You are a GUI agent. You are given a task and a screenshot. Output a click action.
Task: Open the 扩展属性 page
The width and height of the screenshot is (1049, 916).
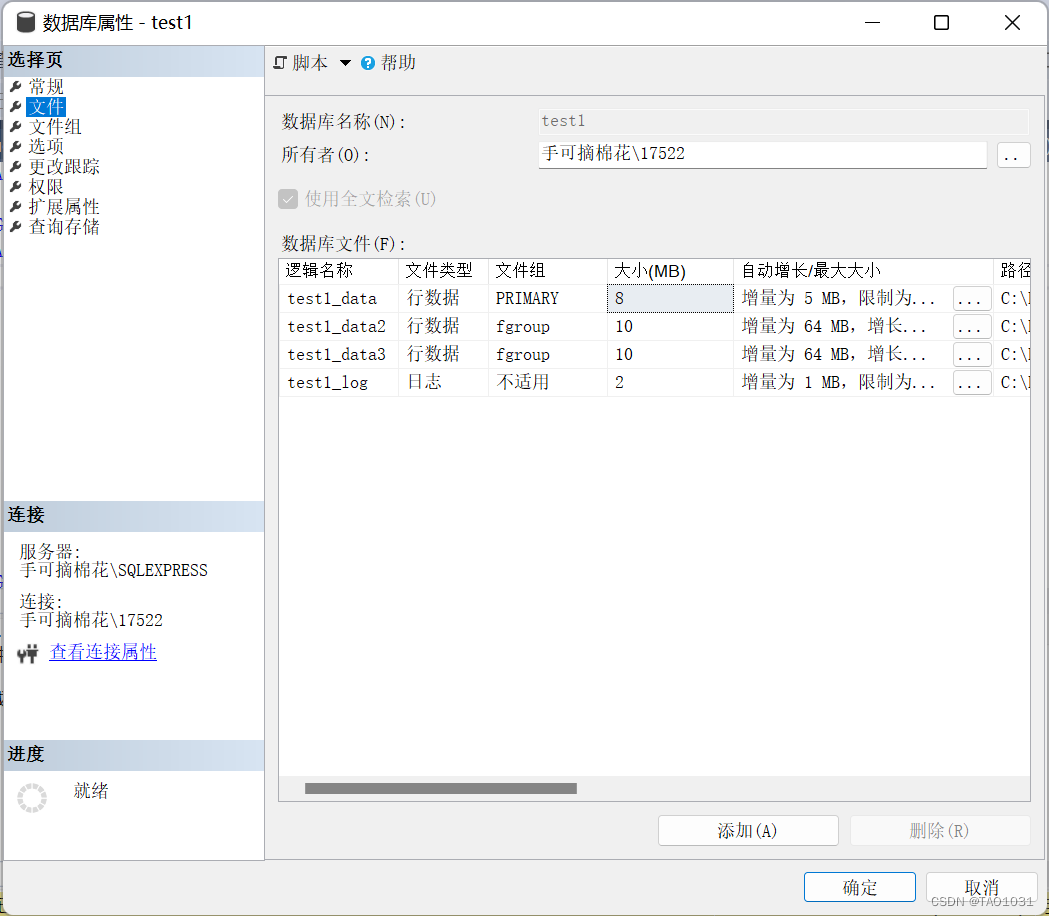pos(64,207)
